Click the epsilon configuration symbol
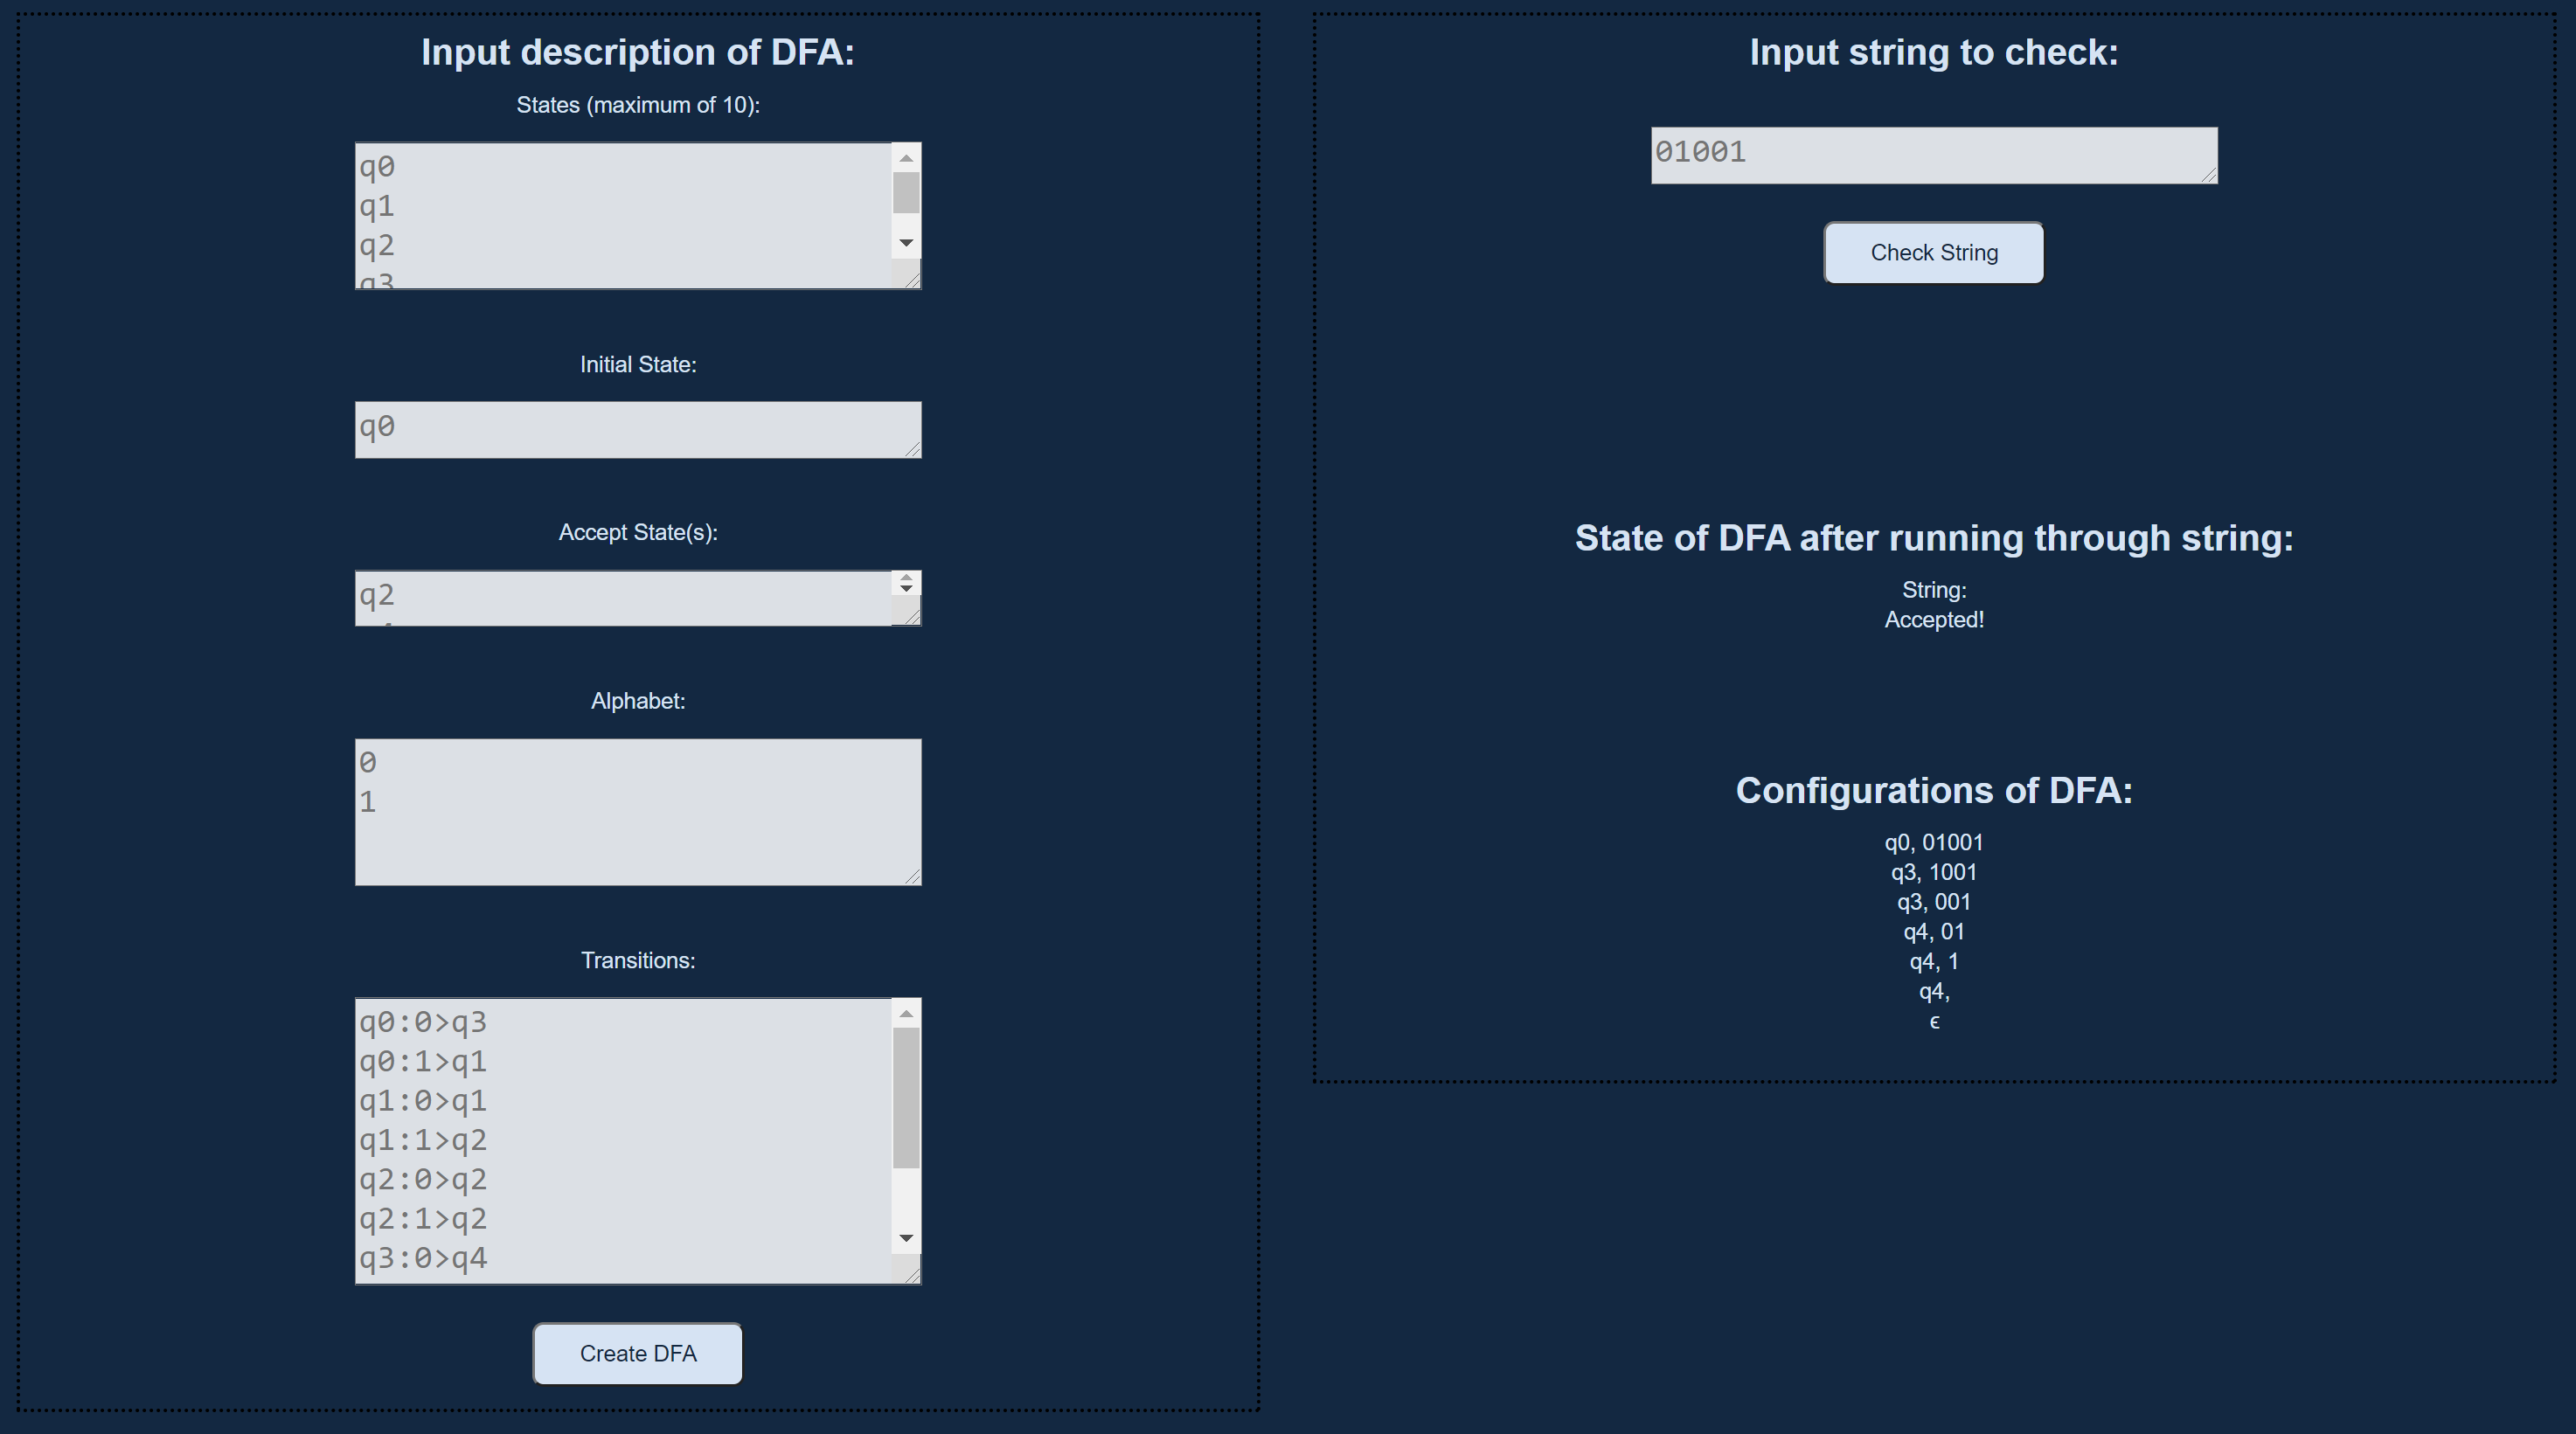Image resolution: width=2576 pixels, height=1434 pixels. coord(1934,1022)
